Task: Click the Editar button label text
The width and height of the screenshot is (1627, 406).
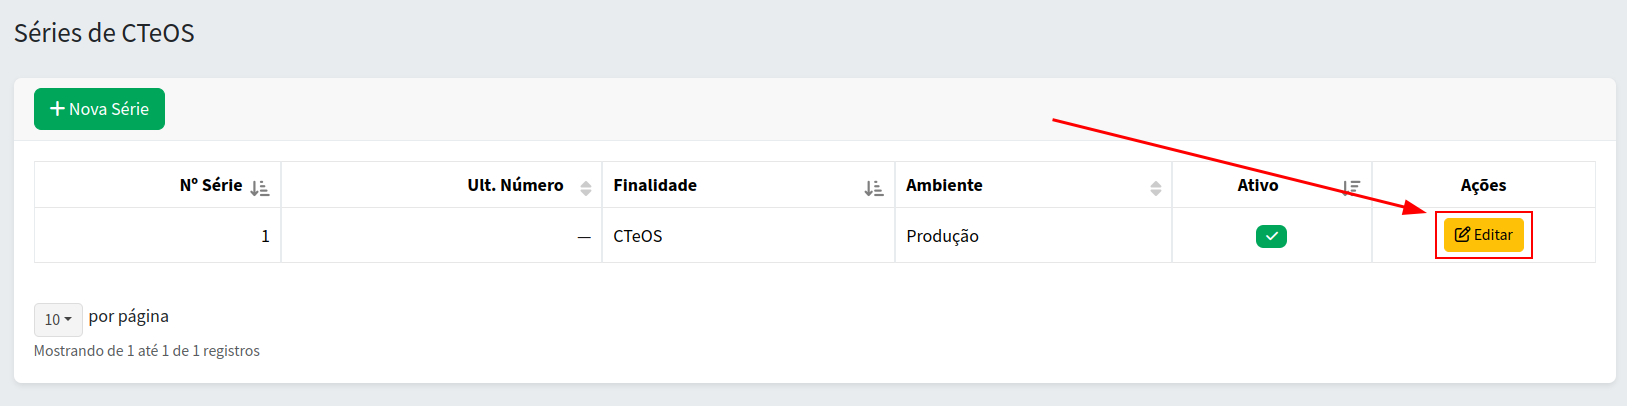Action: pos(1493,235)
